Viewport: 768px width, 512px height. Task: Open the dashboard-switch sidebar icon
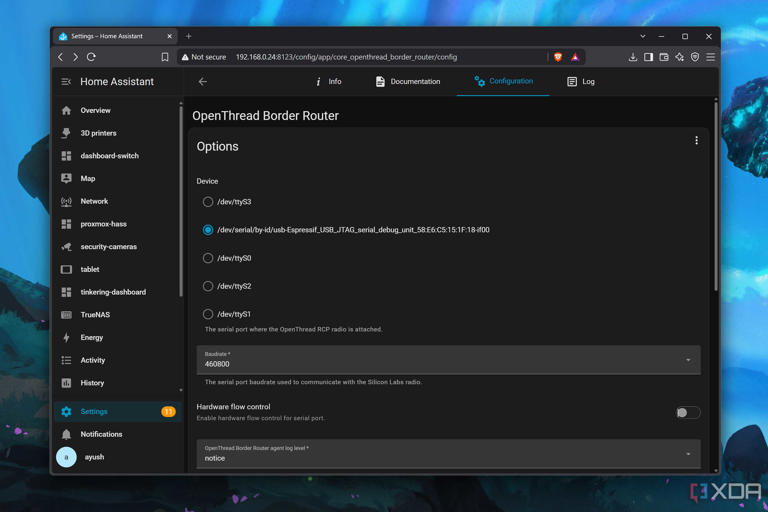pyautogui.click(x=67, y=156)
